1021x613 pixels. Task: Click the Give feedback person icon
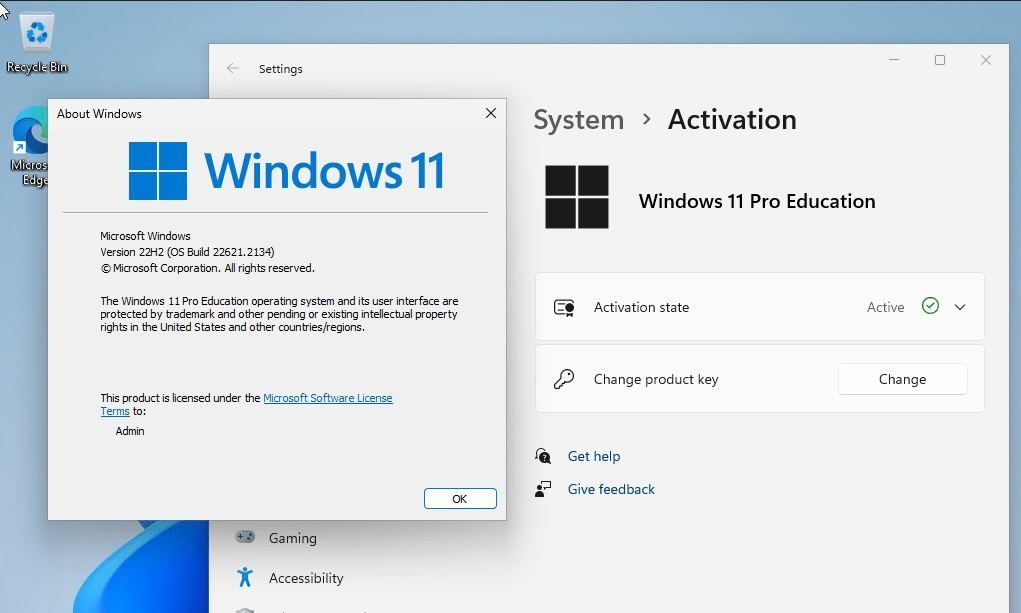[x=543, y=489]
